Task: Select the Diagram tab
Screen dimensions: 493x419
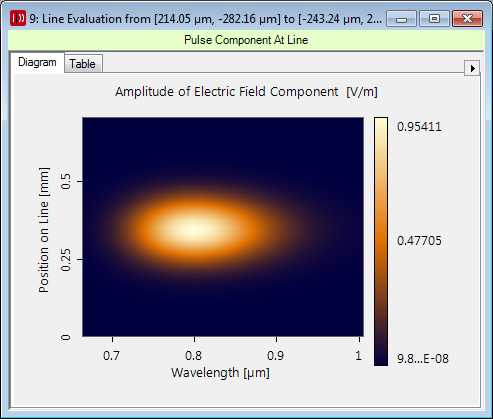Action: 37,62
